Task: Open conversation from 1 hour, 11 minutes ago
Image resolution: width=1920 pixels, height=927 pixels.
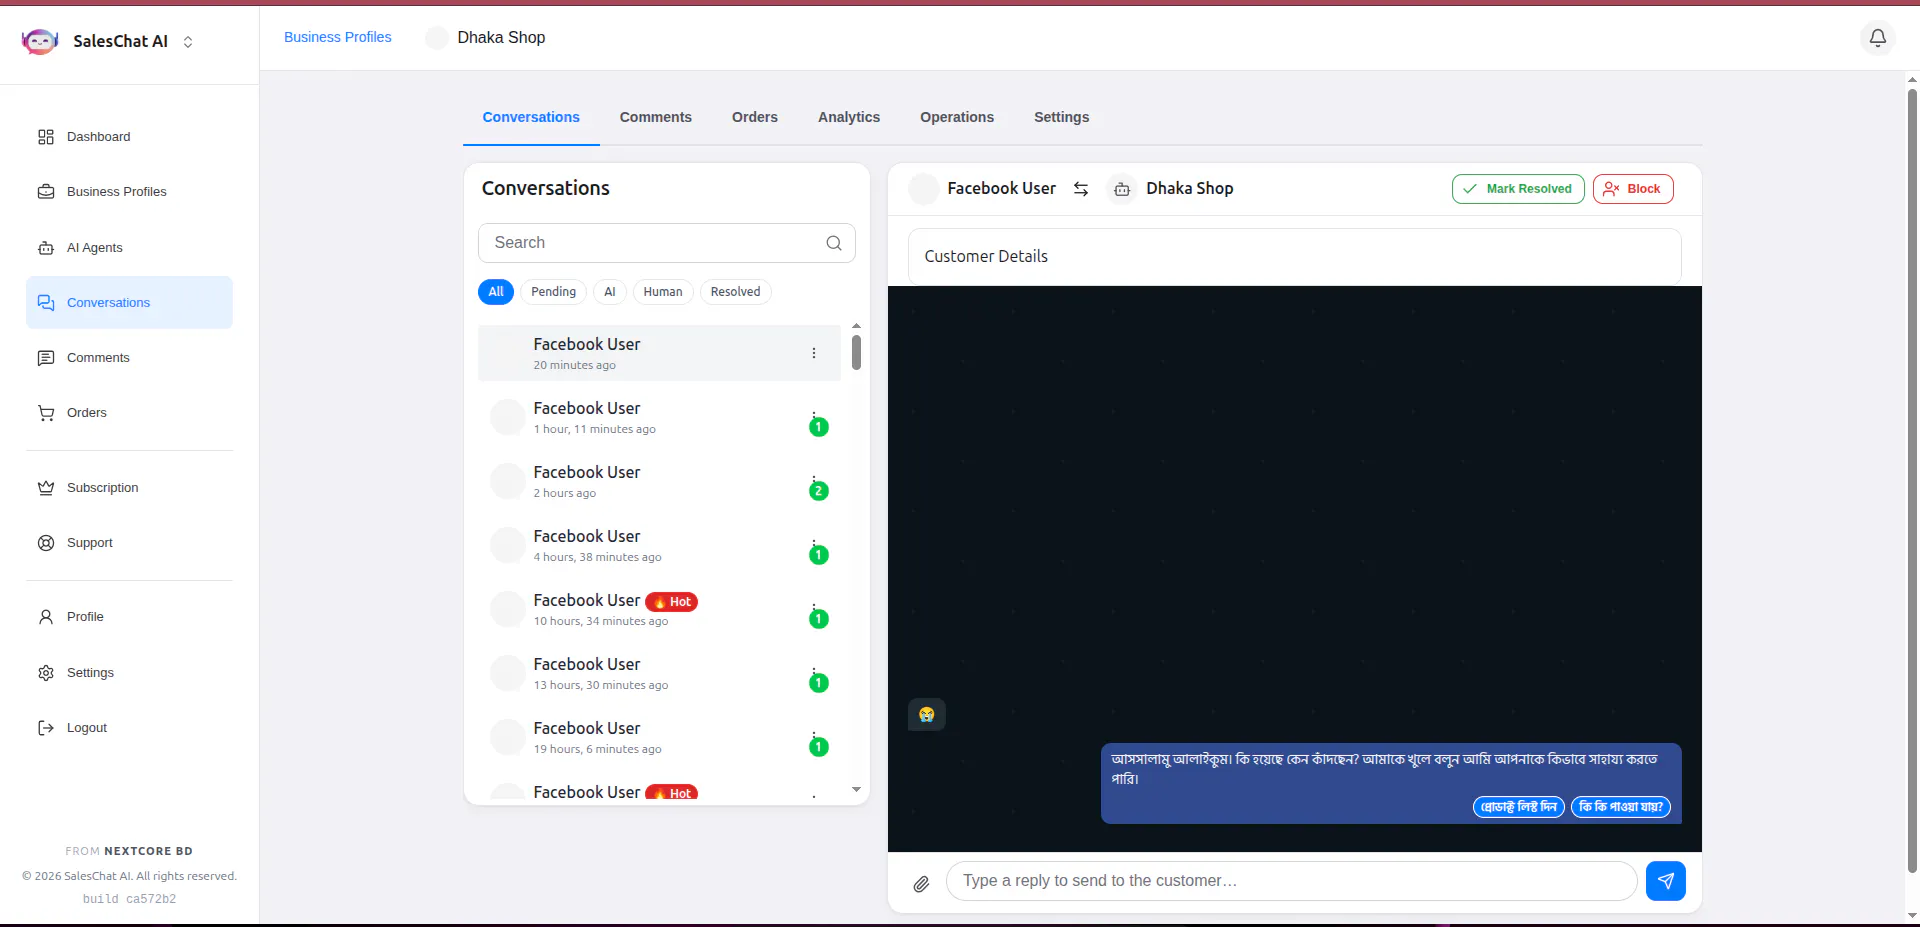Action: tap(659, 417)
